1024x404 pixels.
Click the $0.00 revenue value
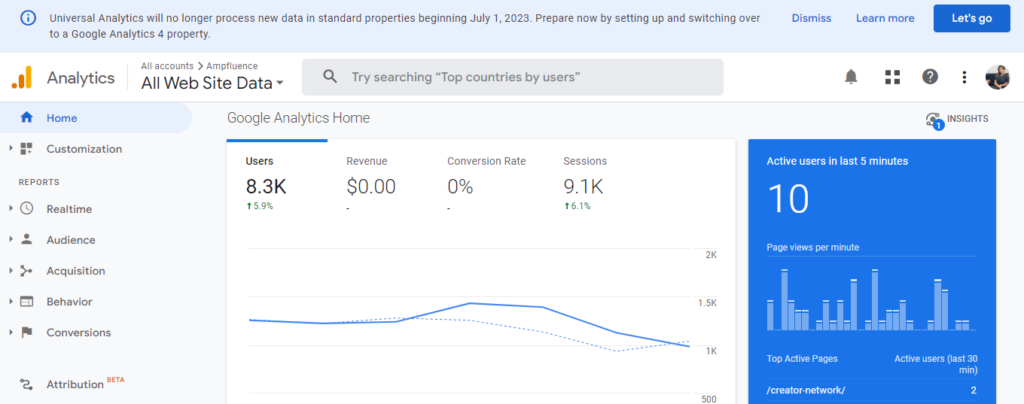(x=371, y=187)
